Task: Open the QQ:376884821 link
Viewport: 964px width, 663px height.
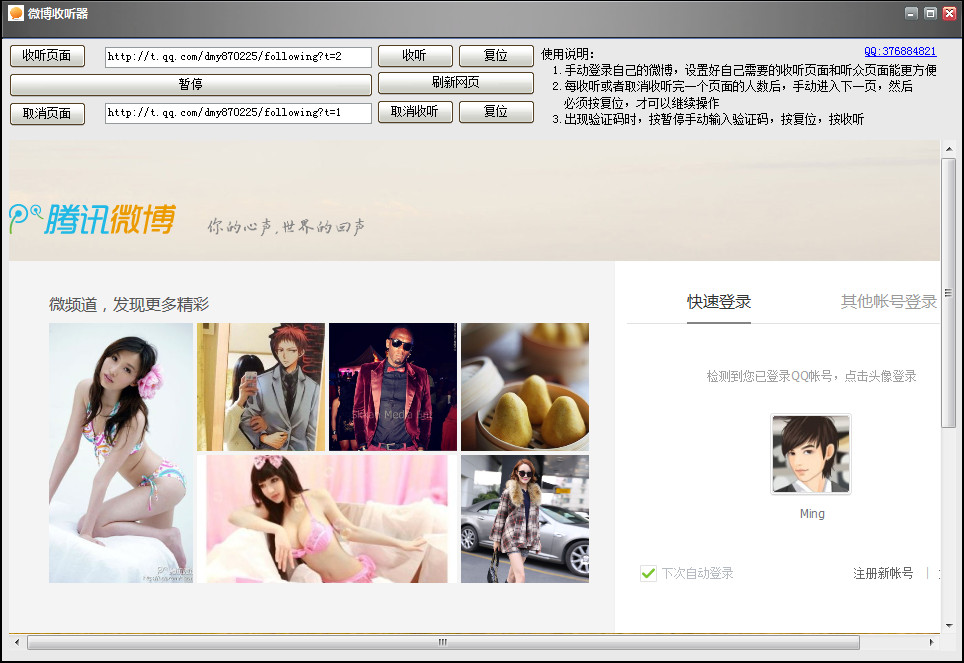Action: click(900, 52)
